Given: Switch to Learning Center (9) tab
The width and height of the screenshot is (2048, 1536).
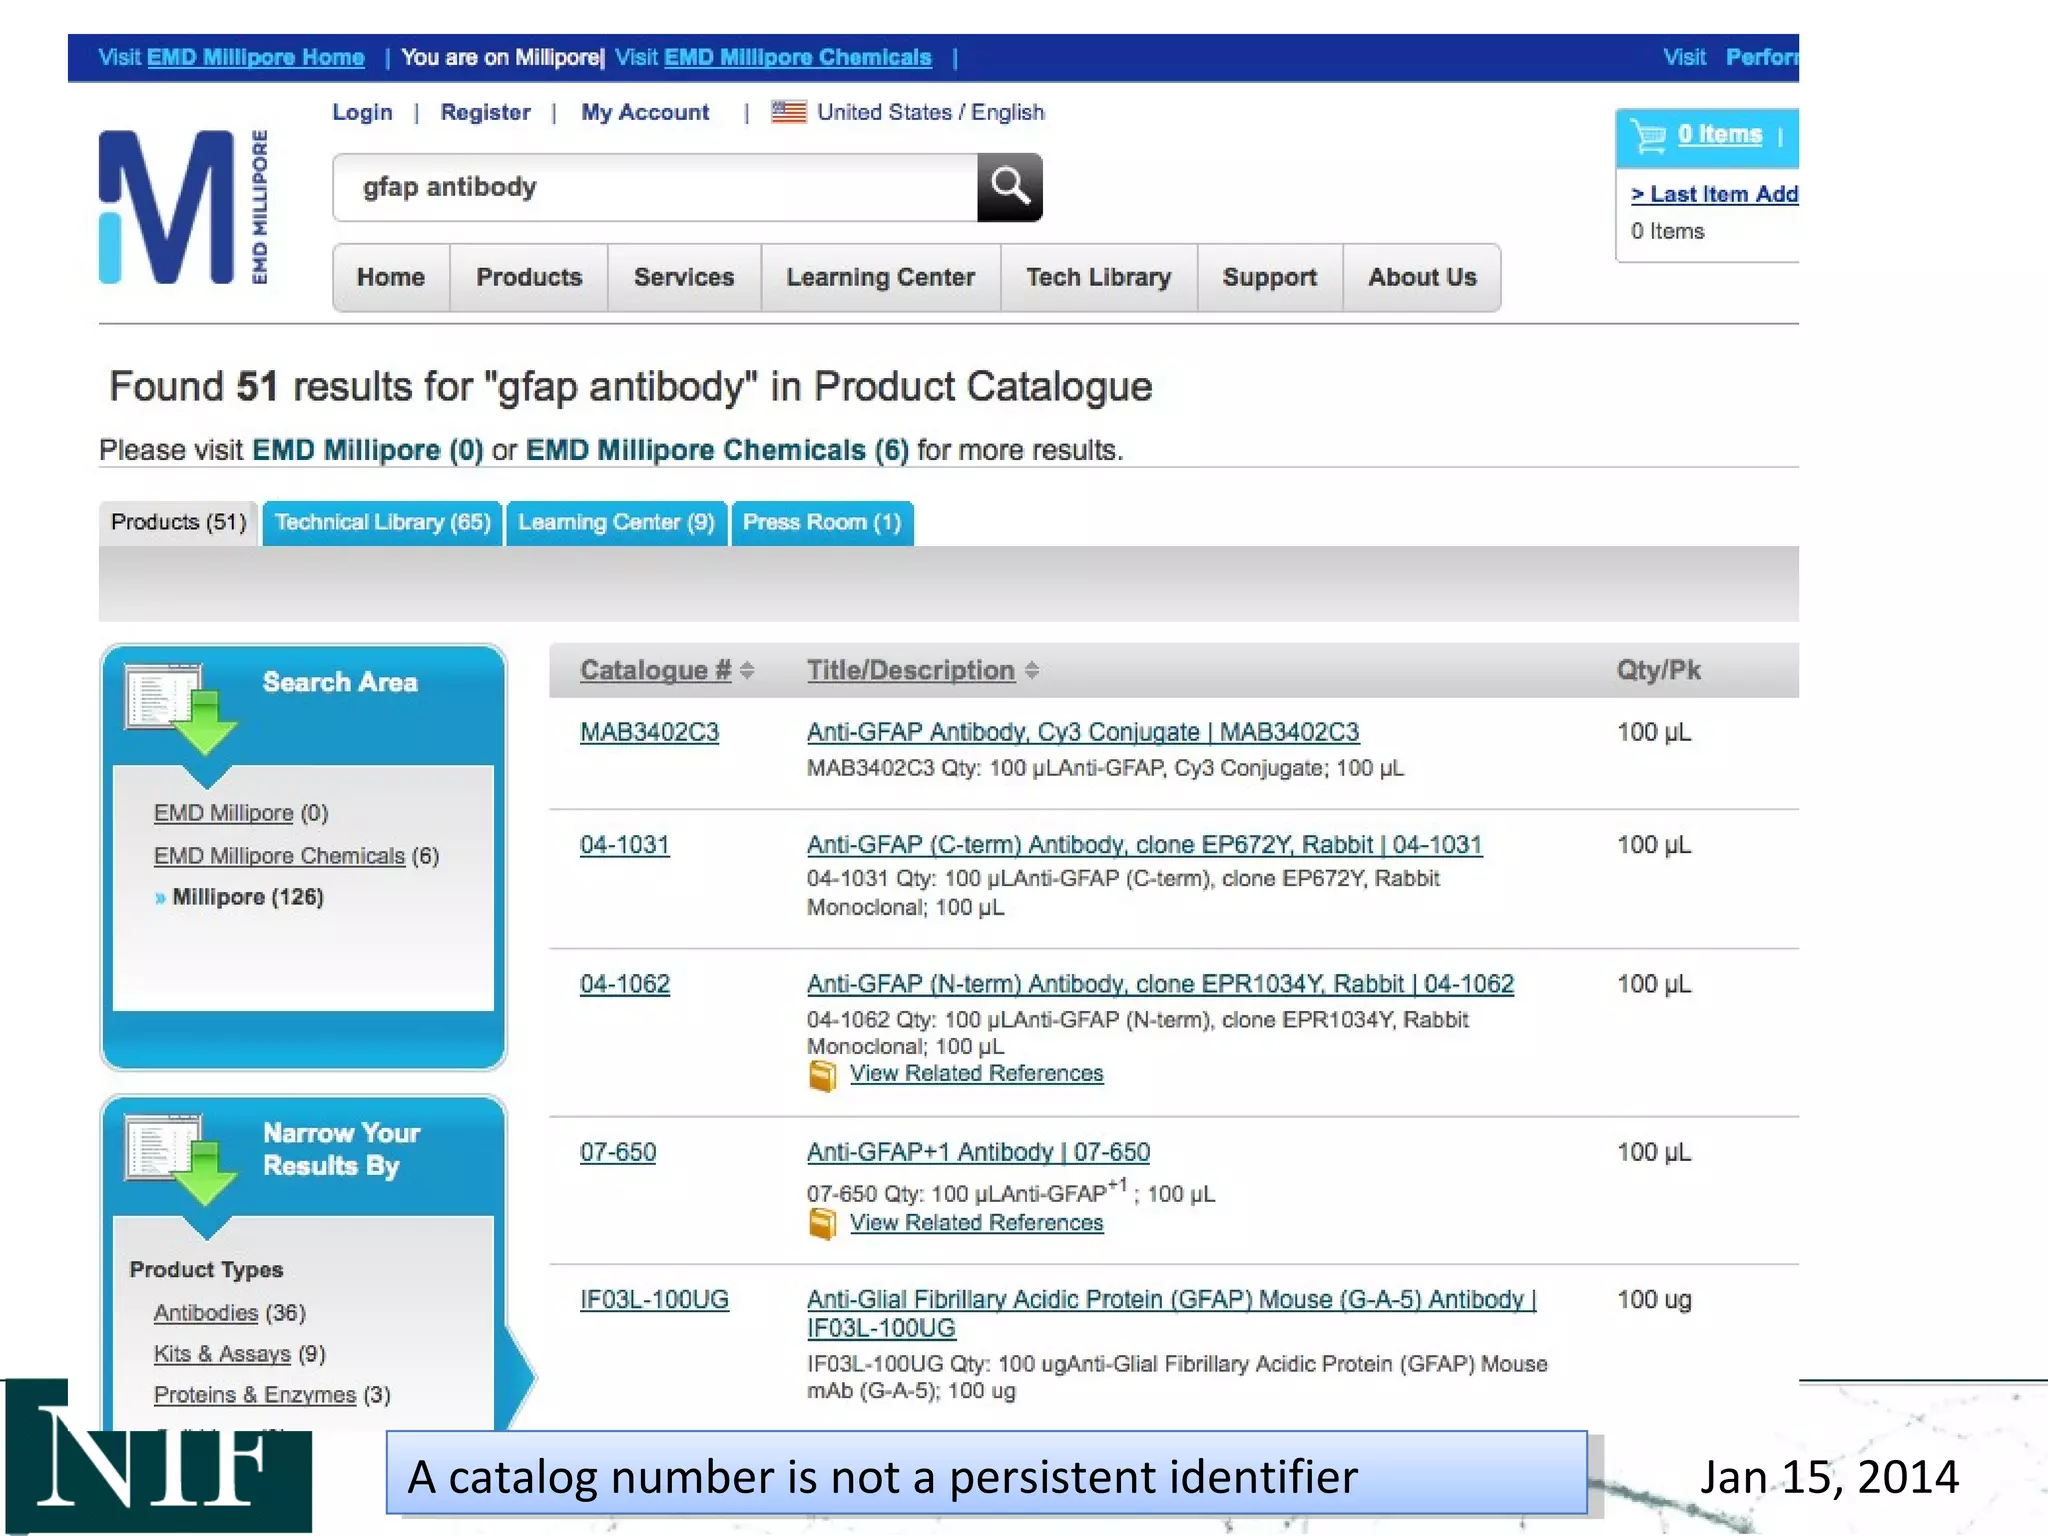Looking at the screenshot, I should click(616, 523).
